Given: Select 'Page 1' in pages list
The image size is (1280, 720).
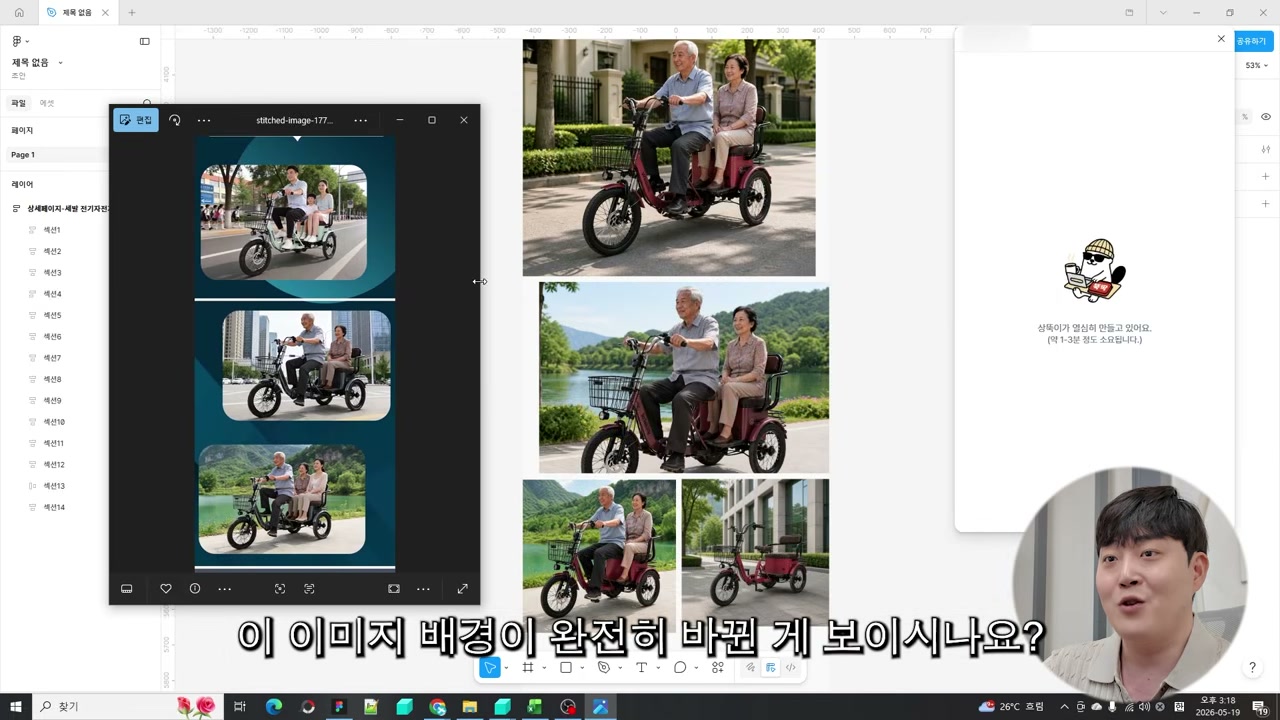Looking at the screenshot, I should click(x=58, y=155).
